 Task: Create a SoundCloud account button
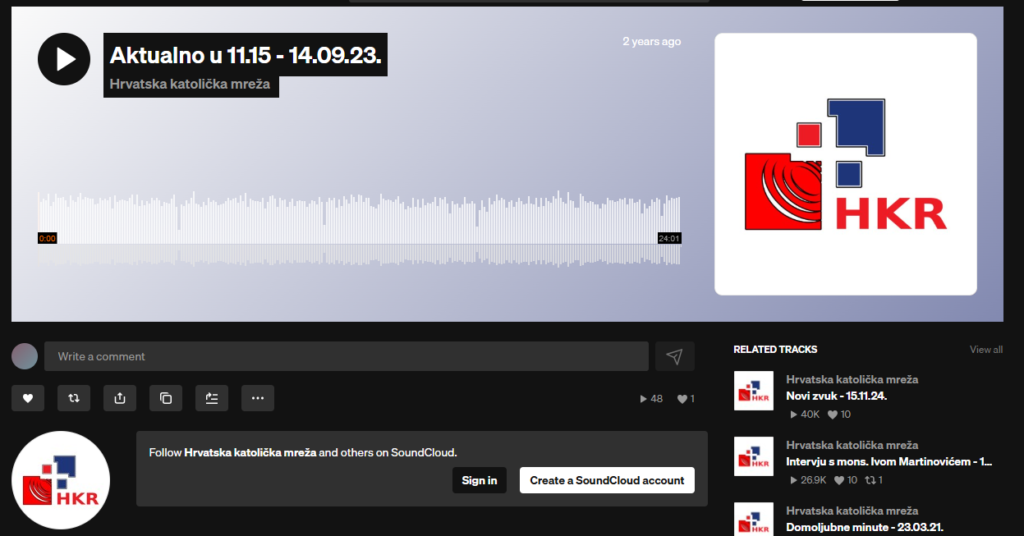tap(606, 480)
